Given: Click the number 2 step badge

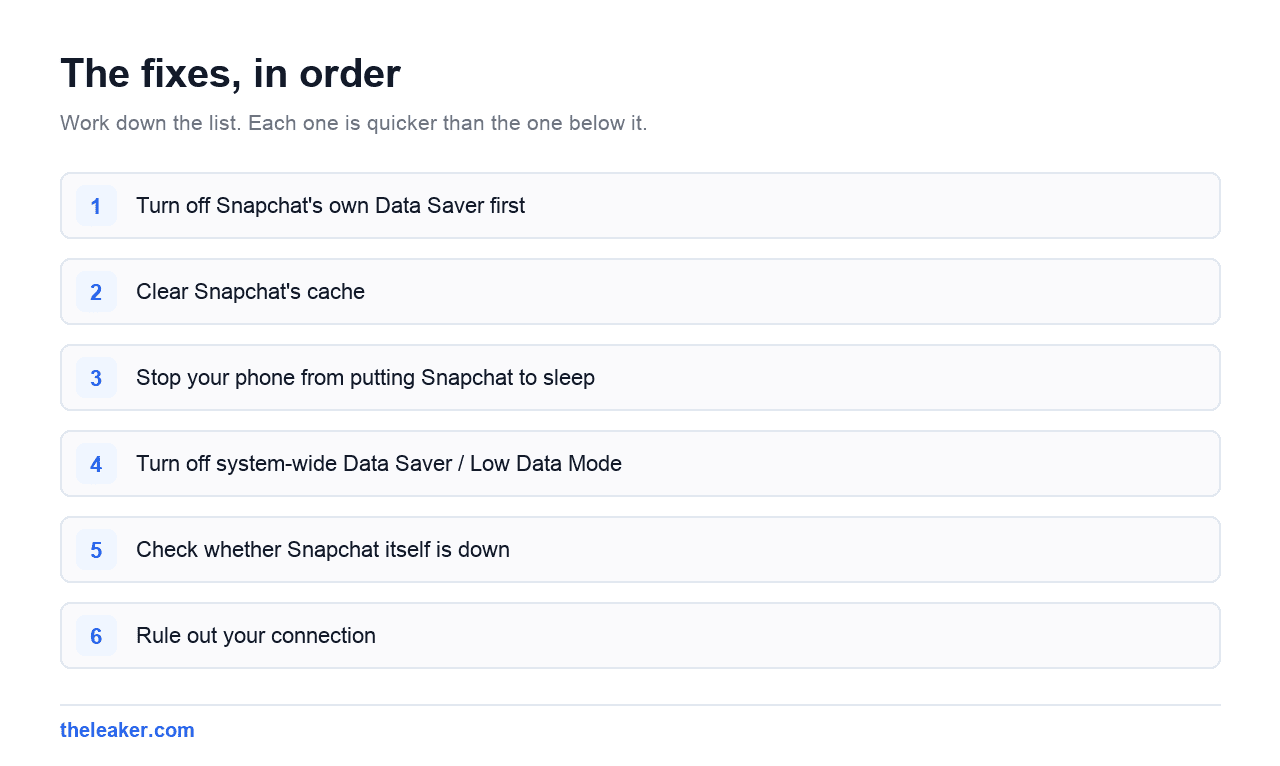Looking at the screenshot, I should 96,292.
